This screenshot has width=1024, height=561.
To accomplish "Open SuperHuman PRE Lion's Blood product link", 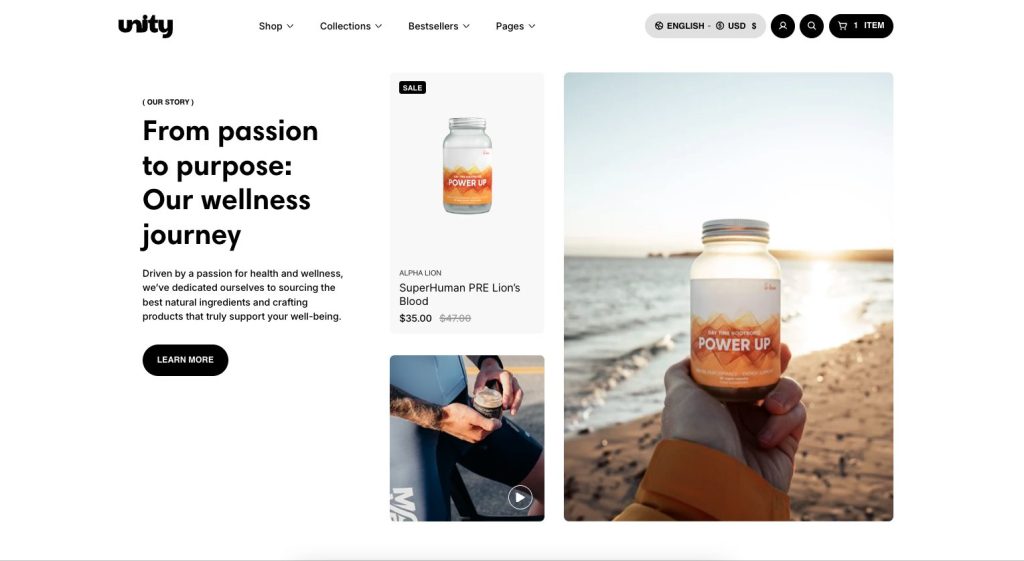I will [460, 295].
